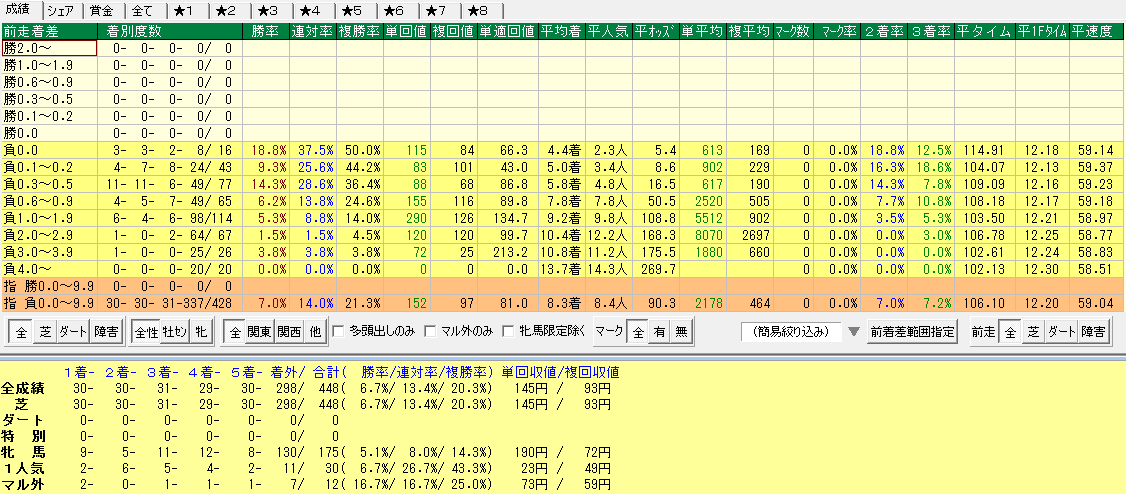1126x494 pixels.
Task: Sort by the 平均着 column header
Action: point(562,31)
